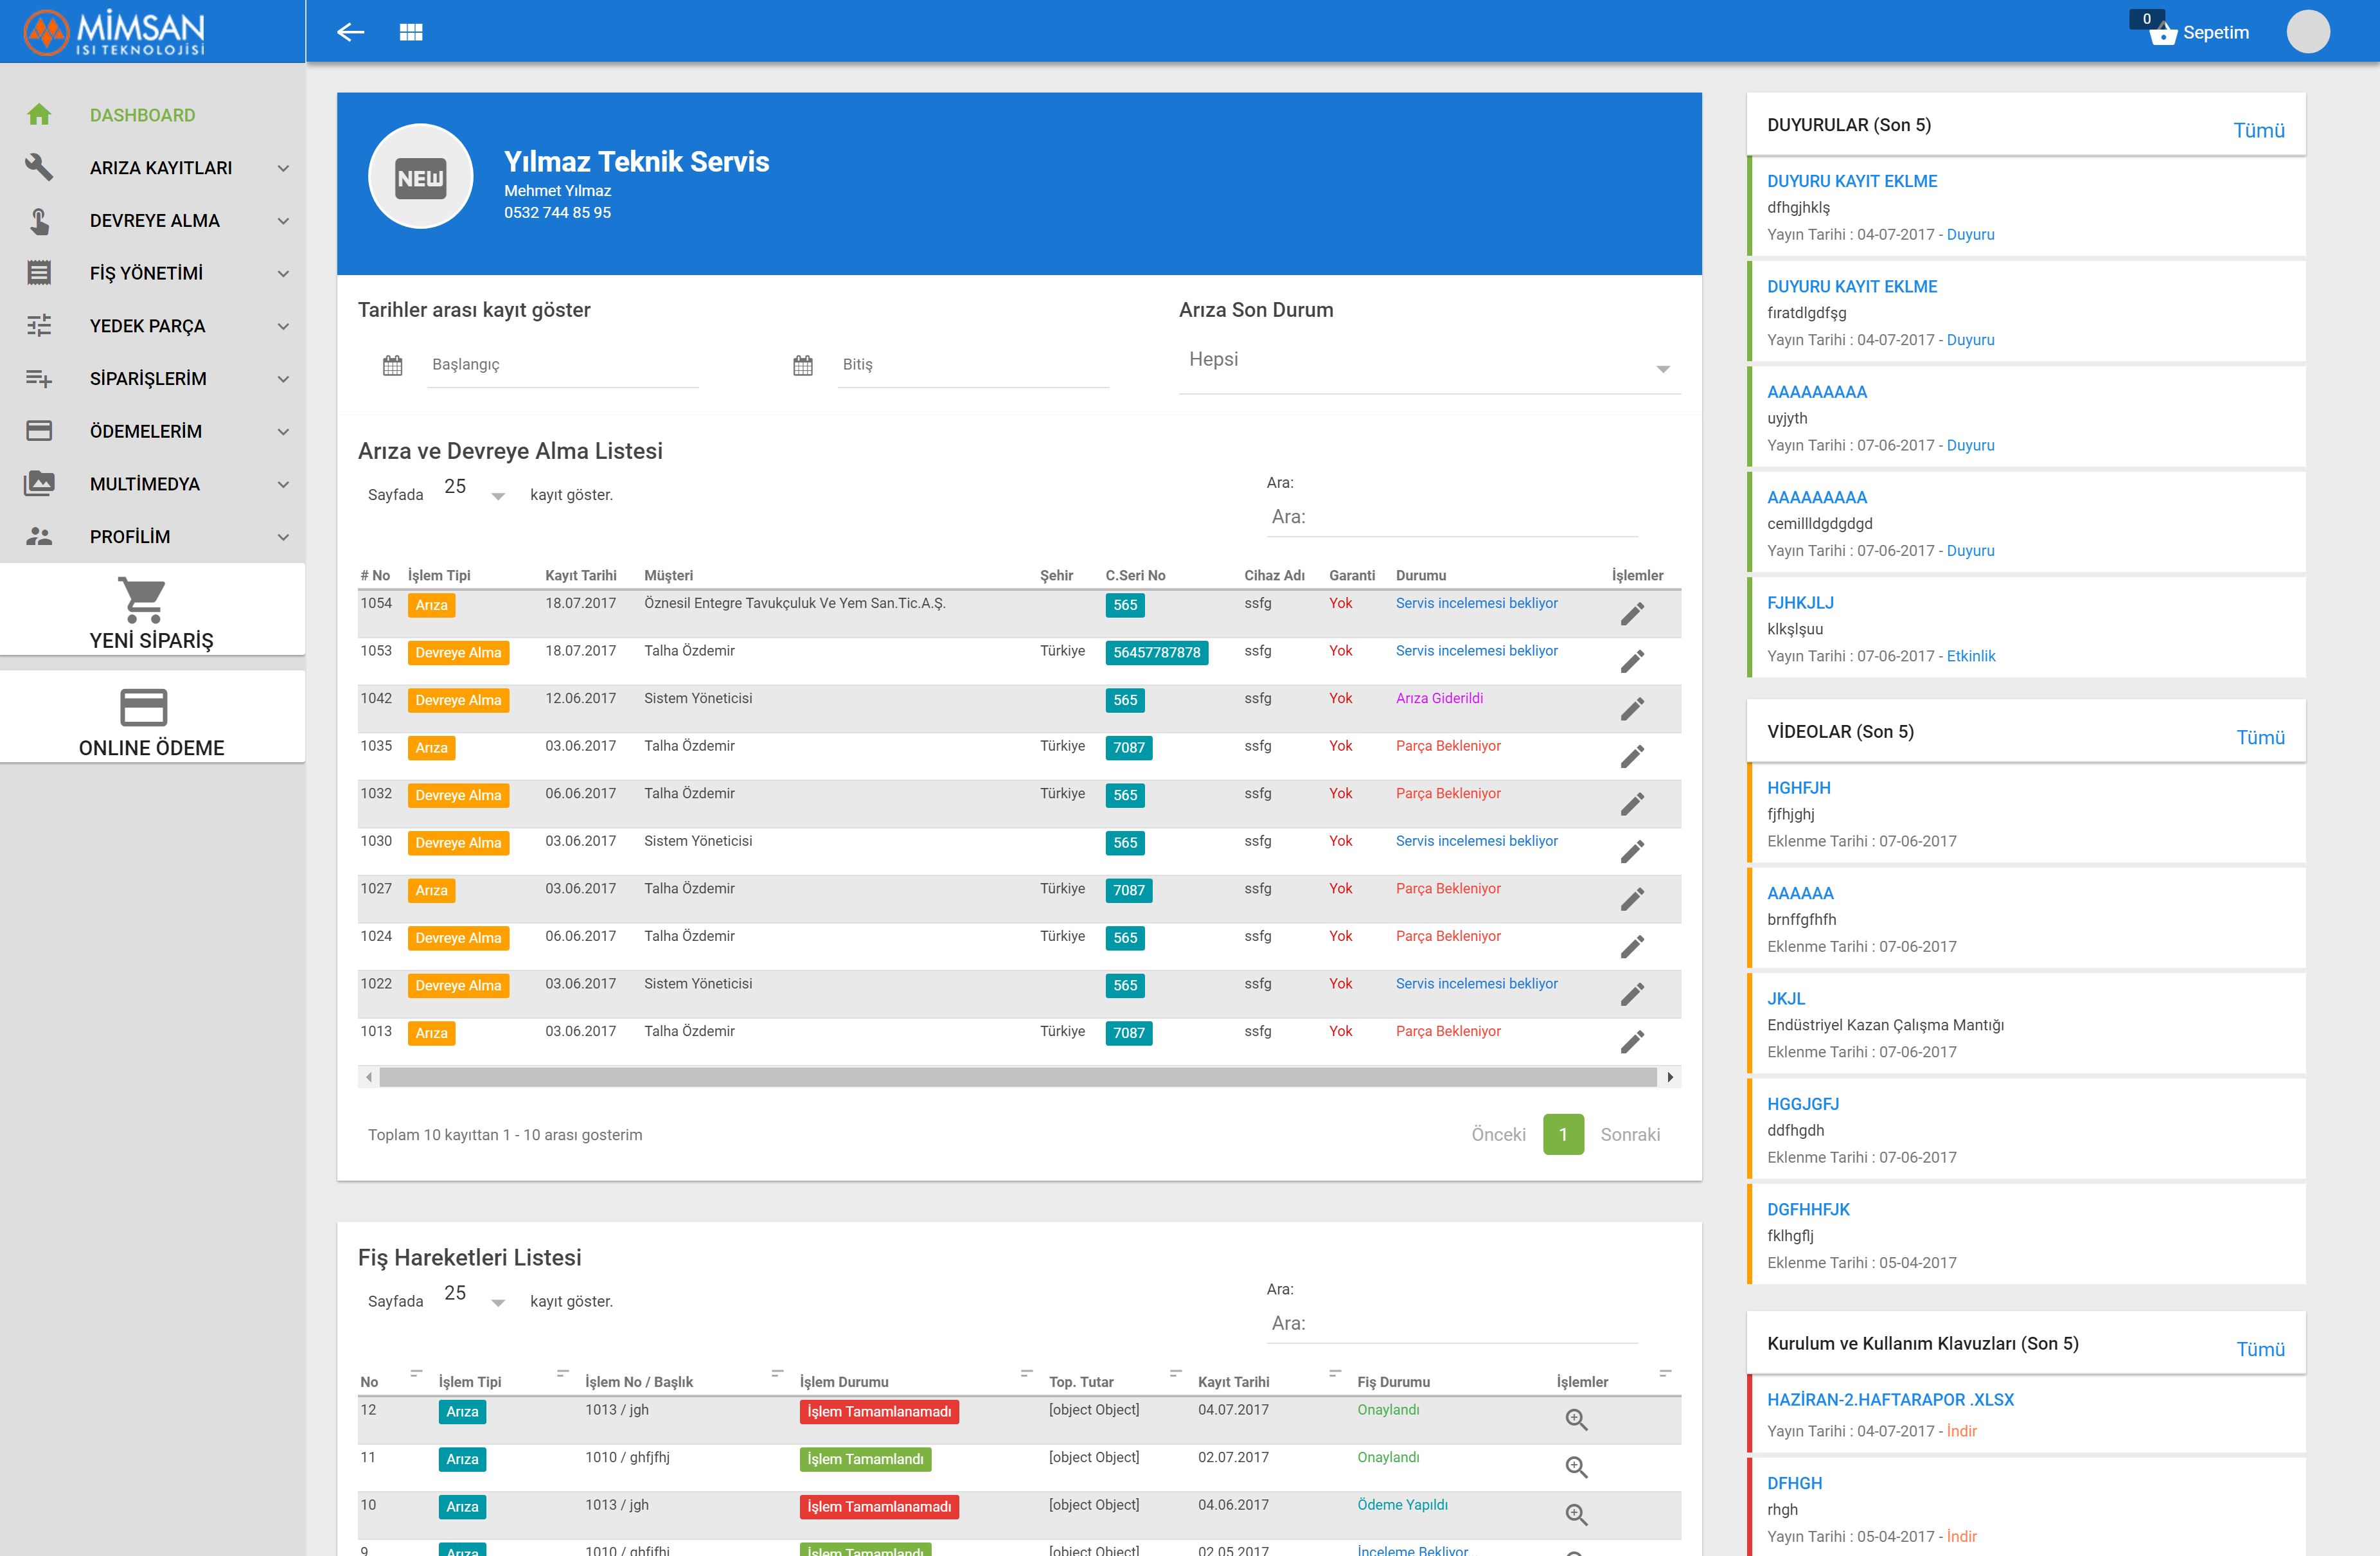Edit record 1042 with the pencil icon
This screenshot has width=2380, height=1556.
pos(1632,708)
